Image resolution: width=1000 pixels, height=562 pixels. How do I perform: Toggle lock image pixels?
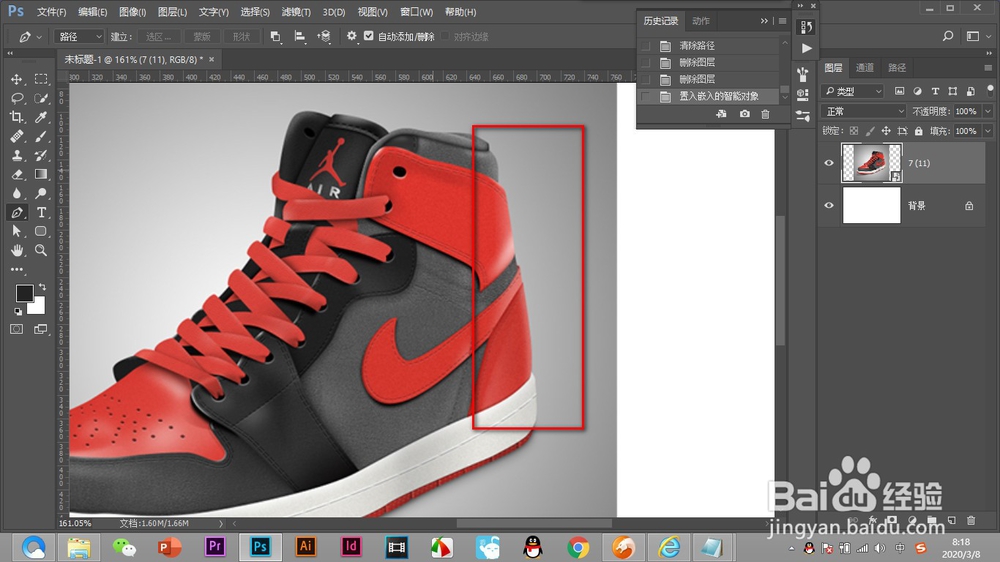[870, 131]
